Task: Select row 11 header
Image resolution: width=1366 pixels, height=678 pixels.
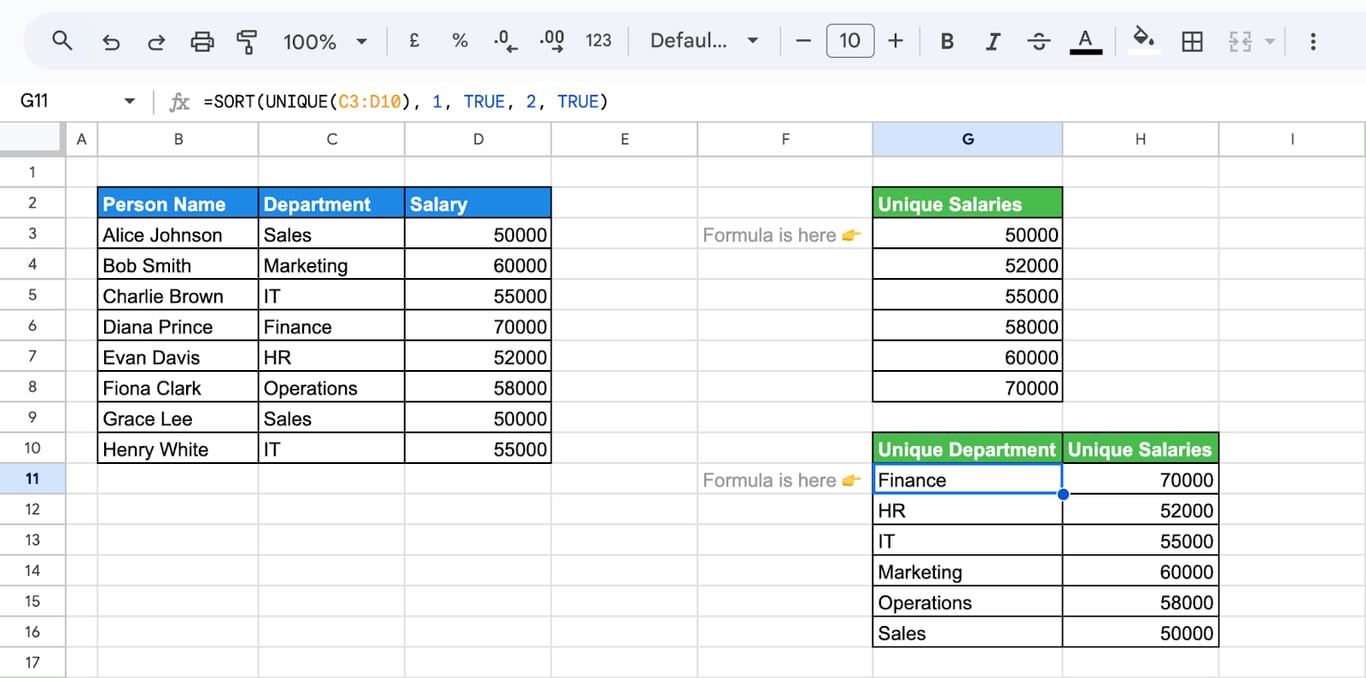Action: tap(32, 479)
